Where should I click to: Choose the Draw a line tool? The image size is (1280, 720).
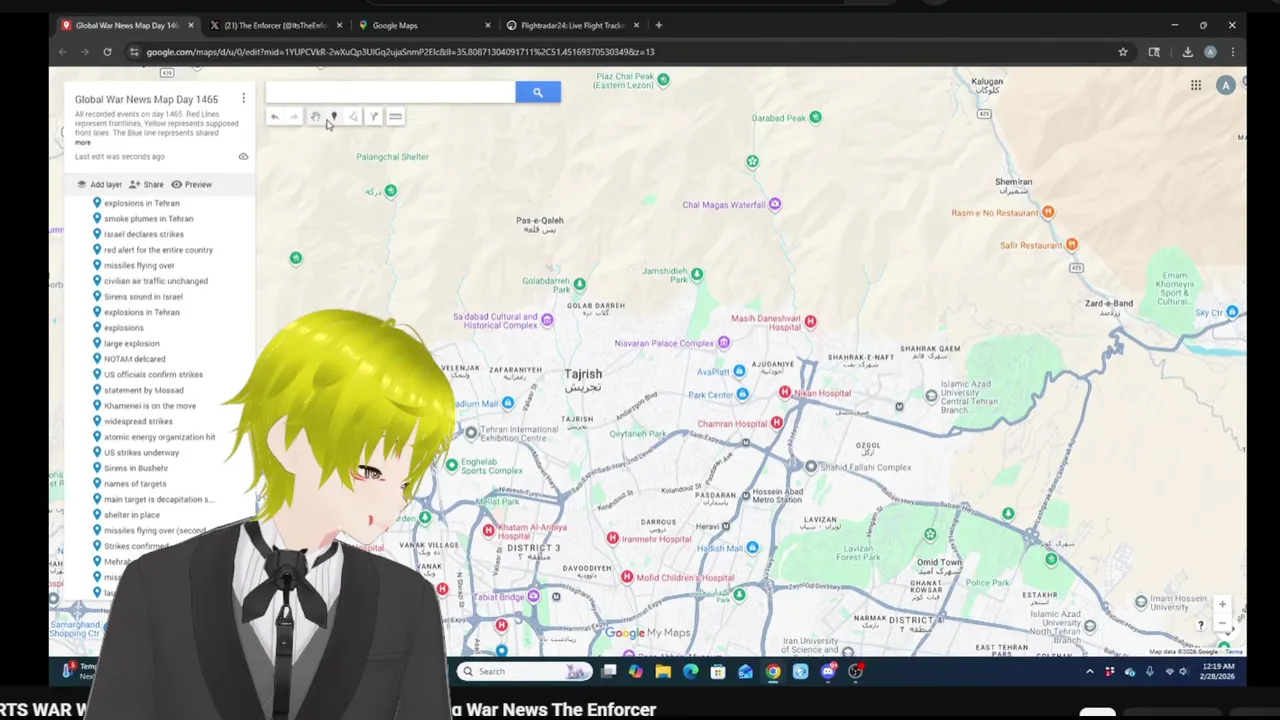[x=353, y=117]
